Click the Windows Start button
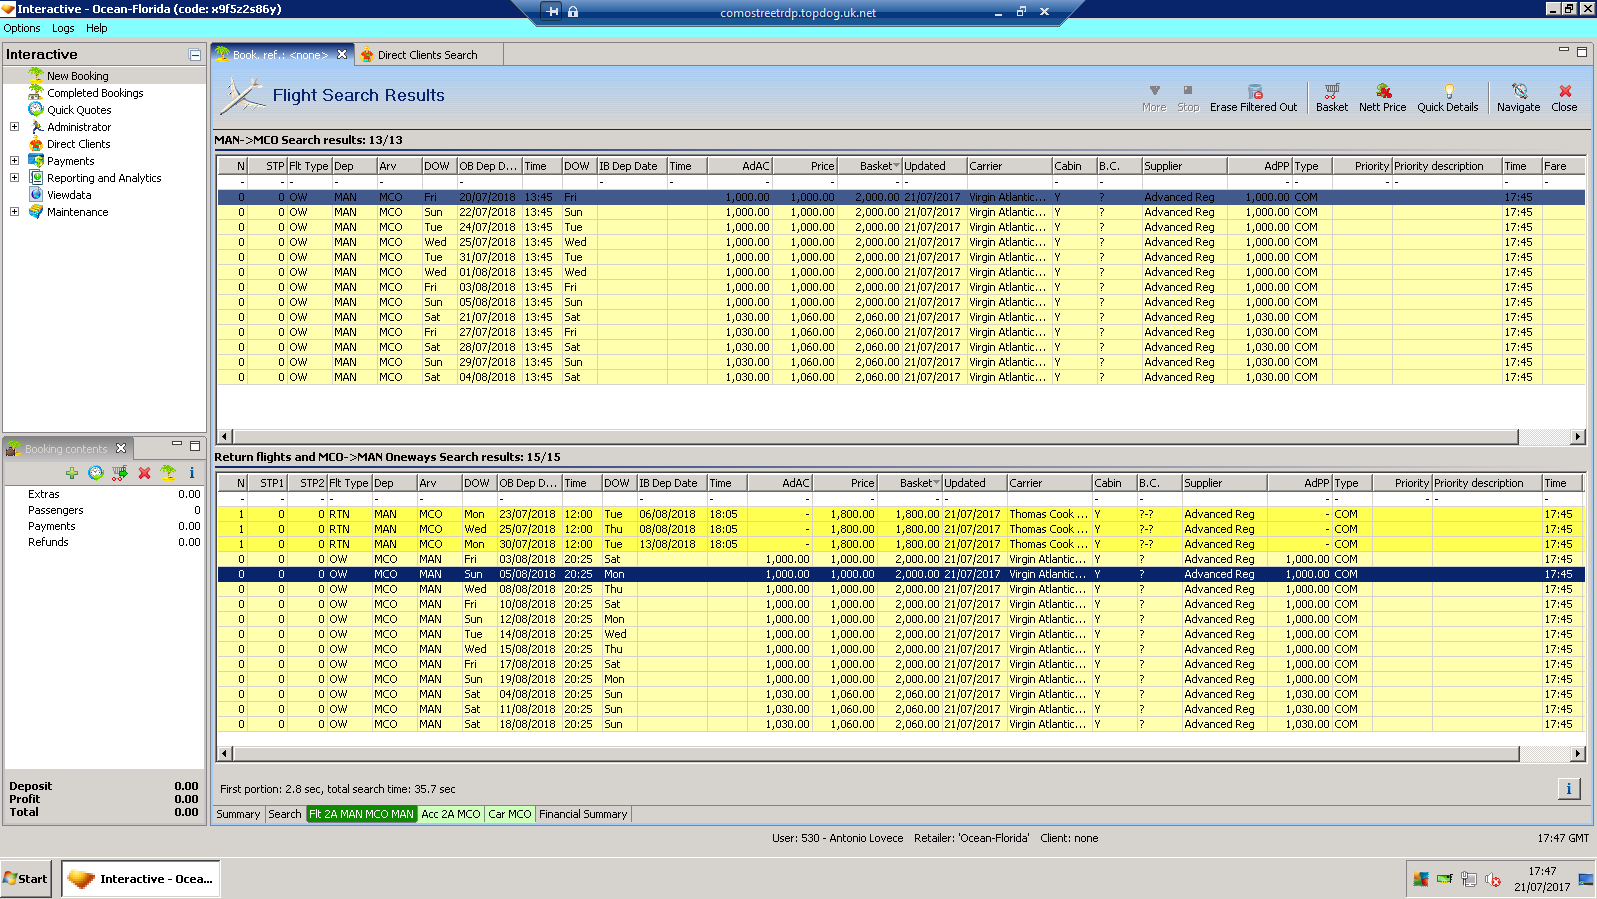The image size is (1597, 899). 27,879
